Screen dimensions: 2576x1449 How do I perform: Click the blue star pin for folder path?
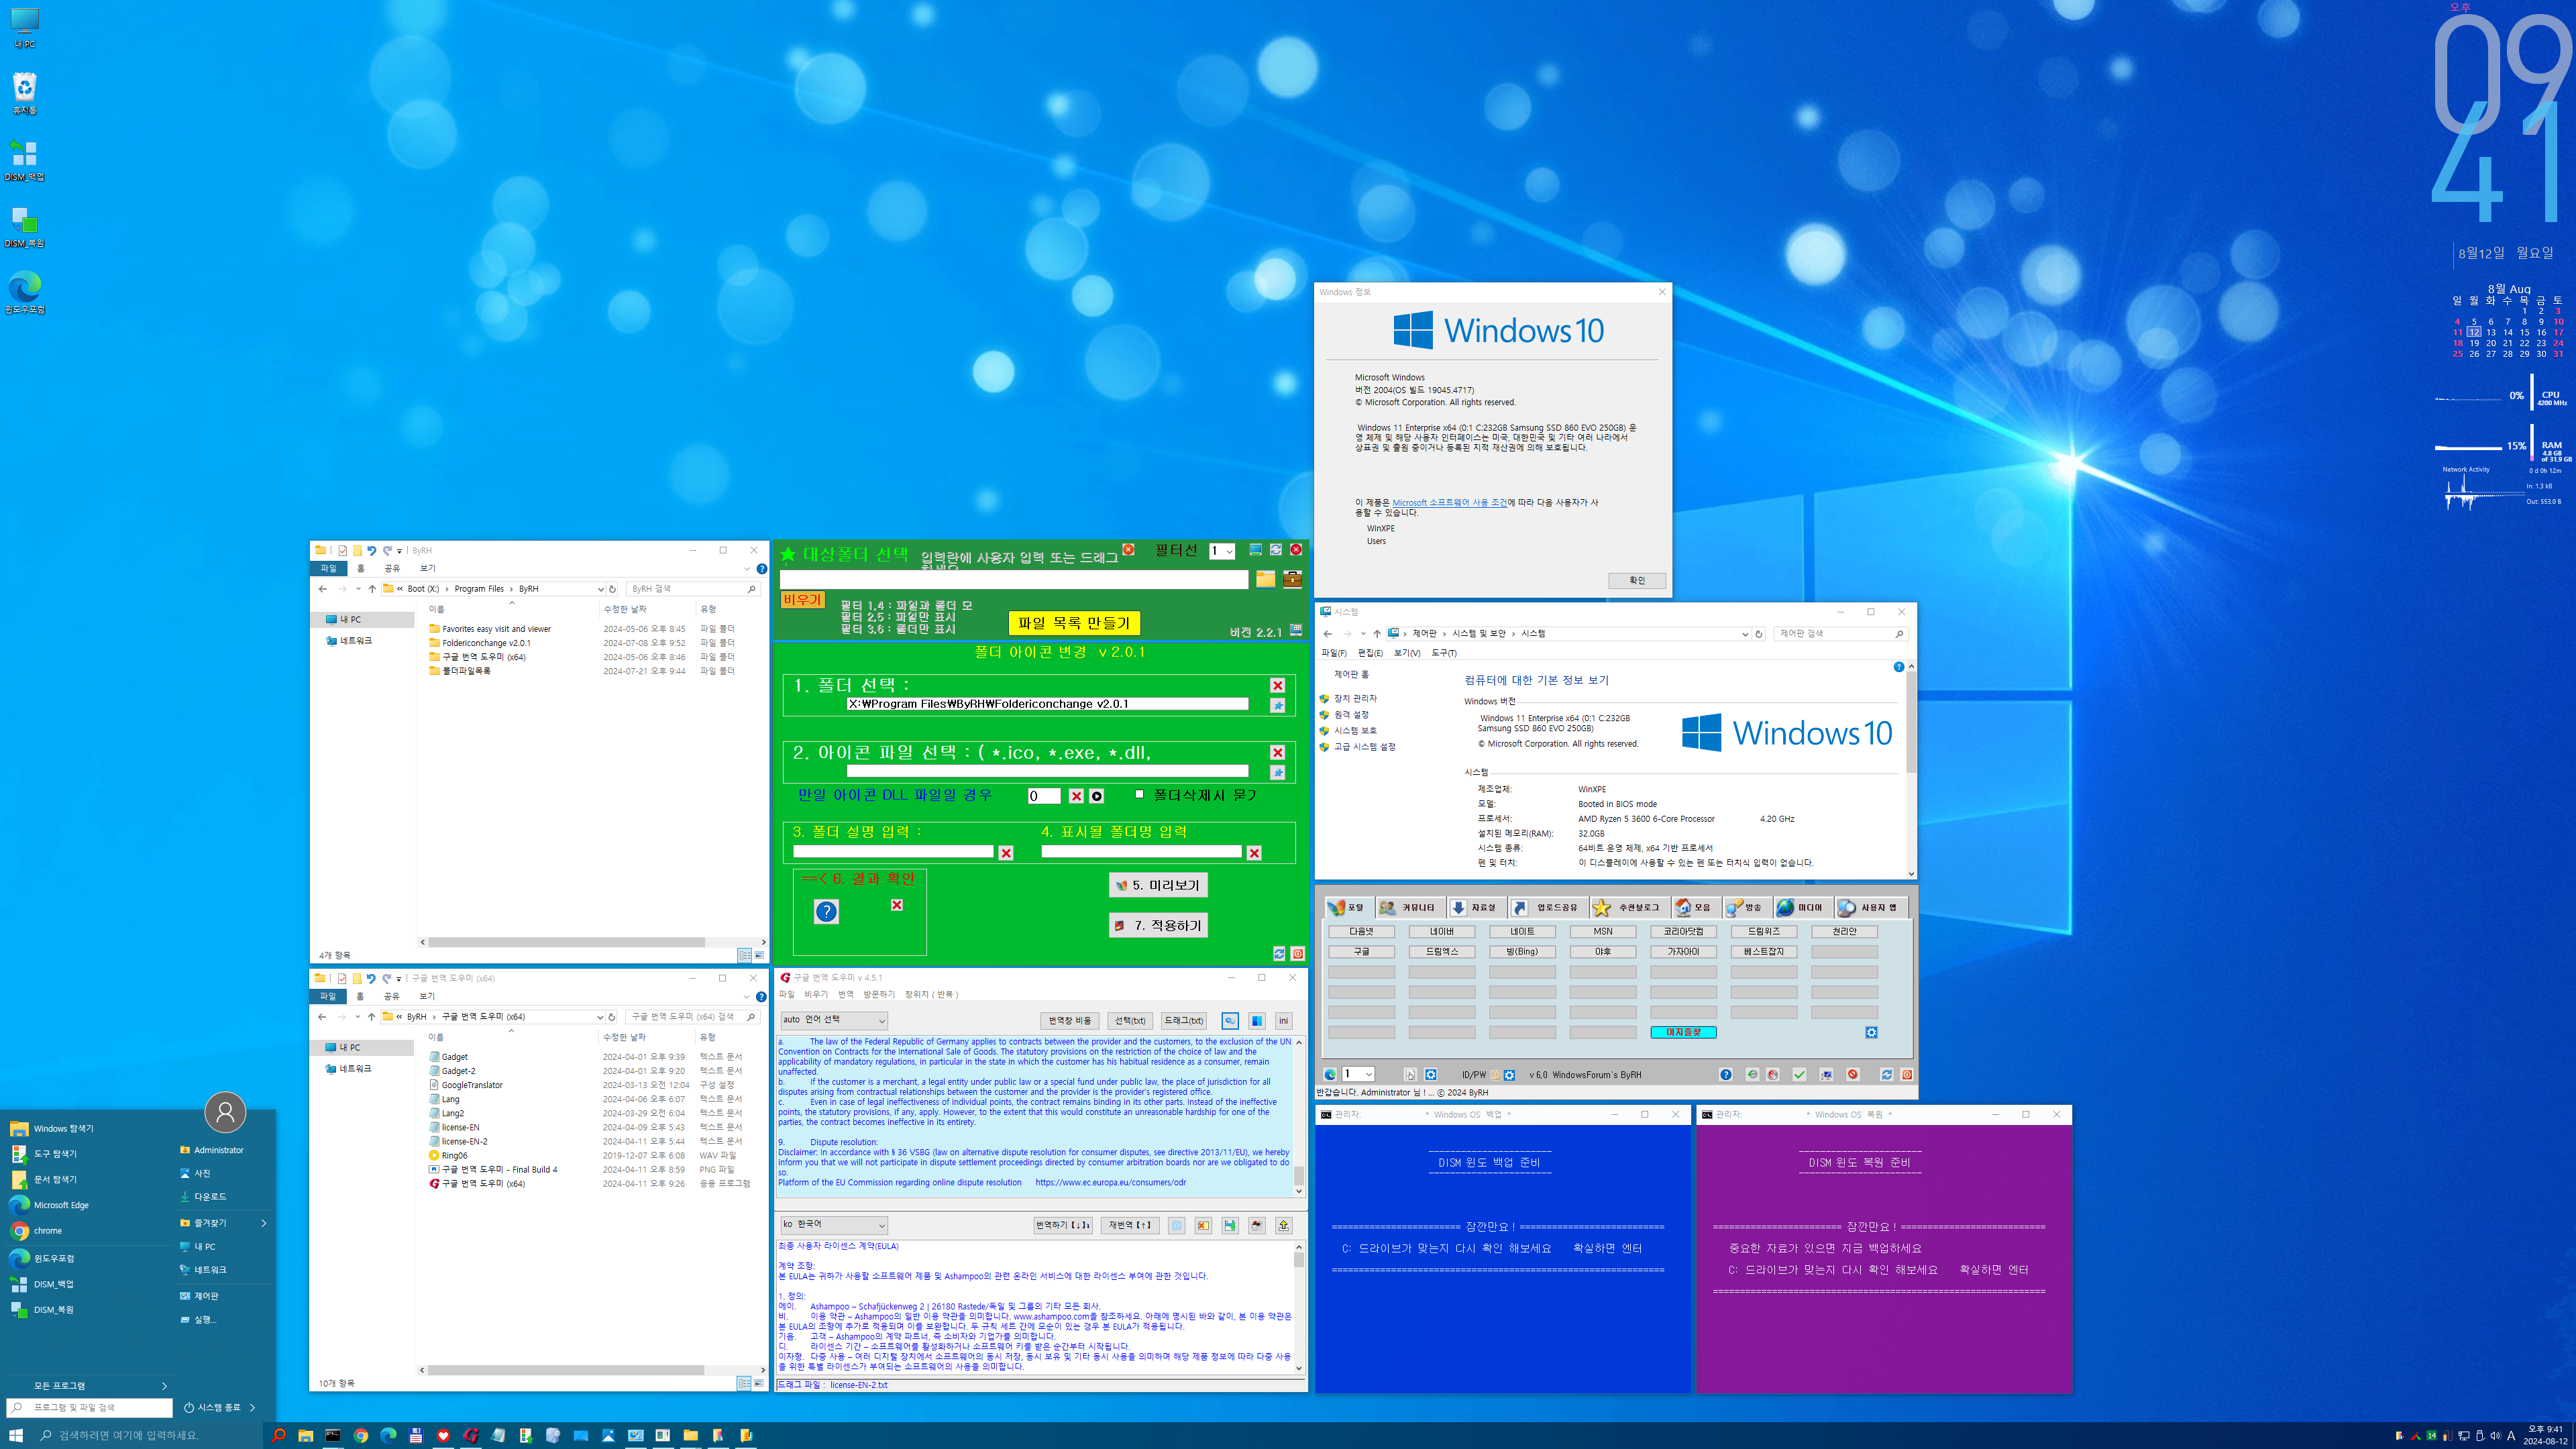1277,705
